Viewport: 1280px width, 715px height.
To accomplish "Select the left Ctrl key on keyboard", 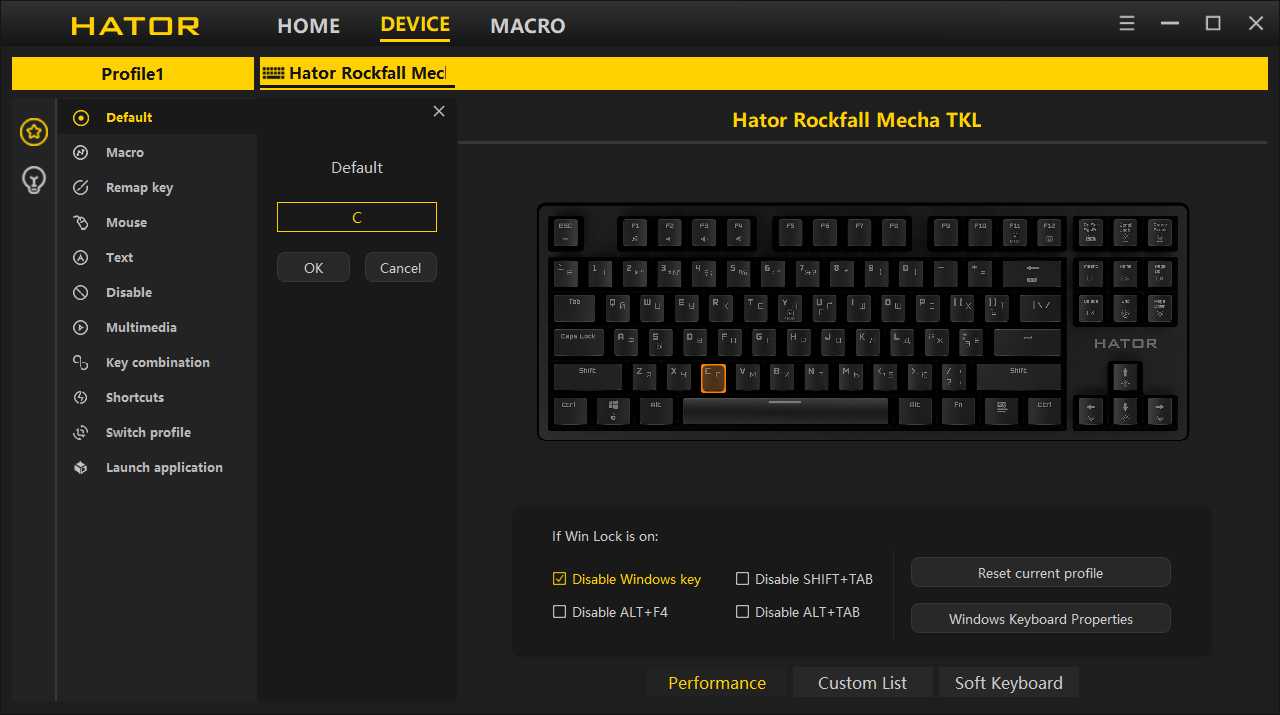I will tap(569, 410).
